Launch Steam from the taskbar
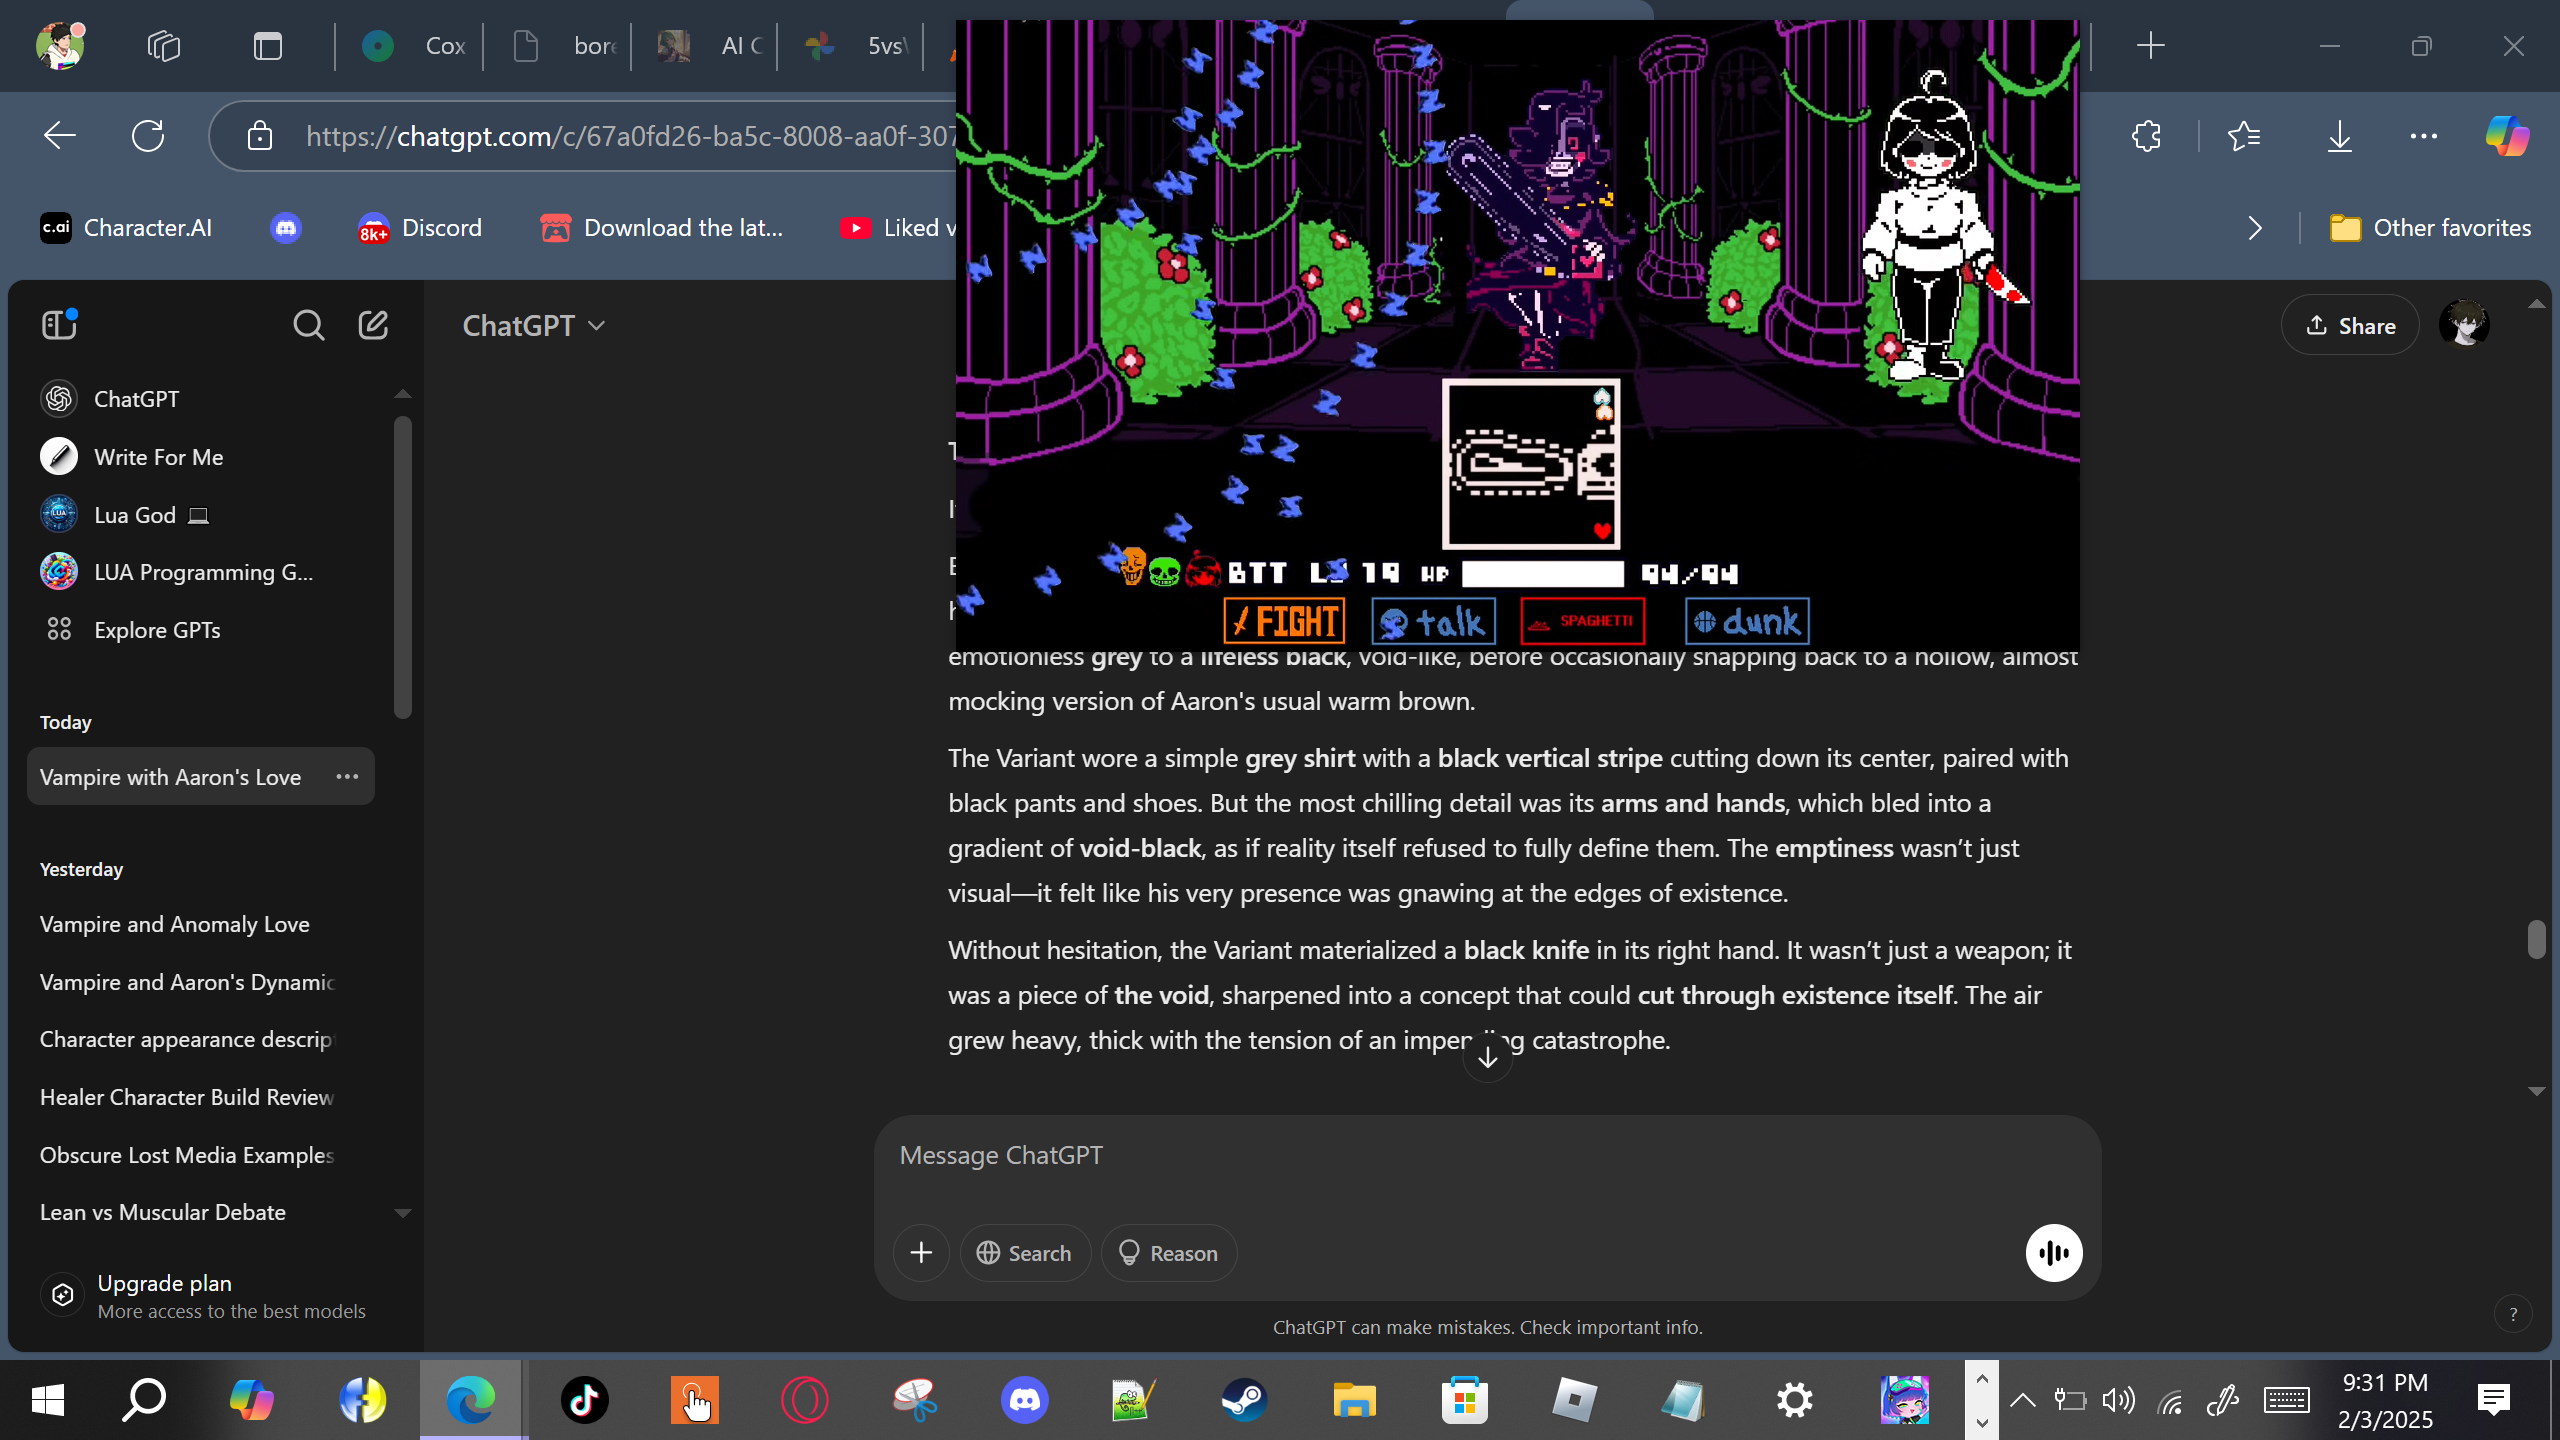This screenshot has height=1440, width=2560. coord(1244,1400)
